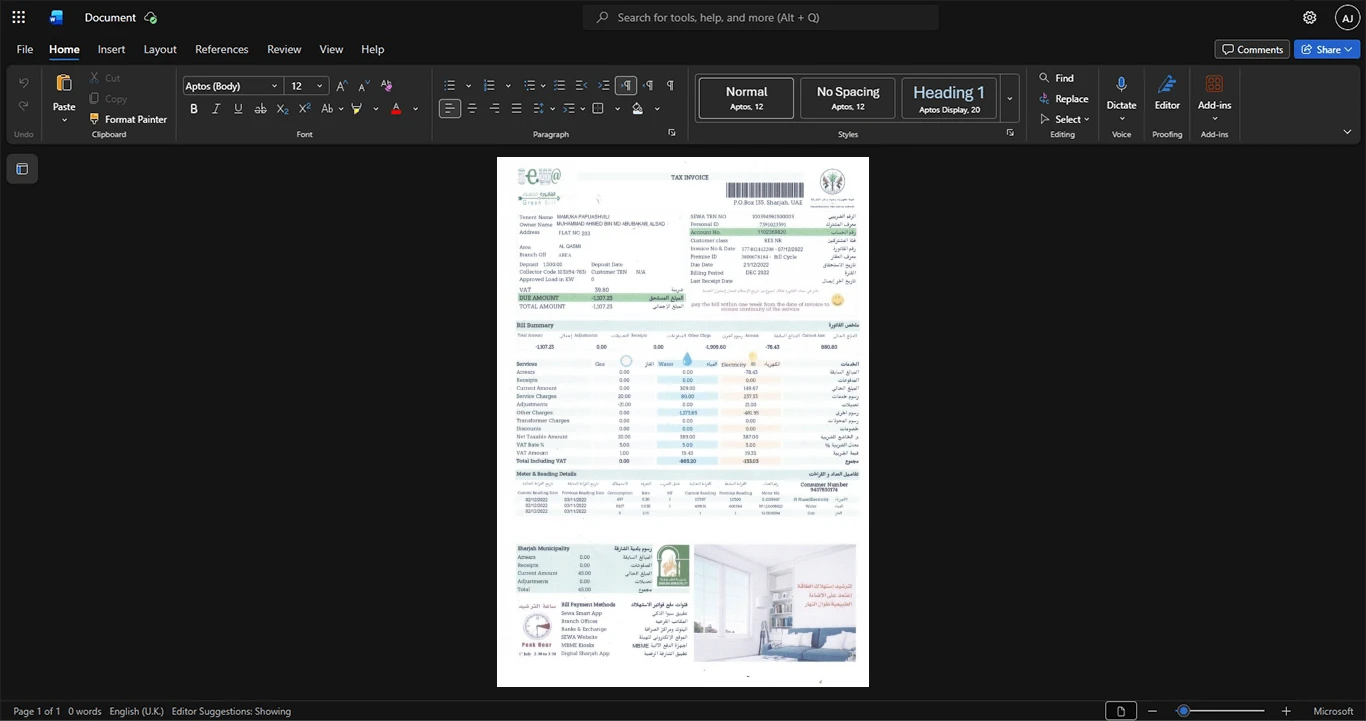The image size is (1366, 721).
Task: Open the app launcher waffle icon
Action: (x=18, y=17)
